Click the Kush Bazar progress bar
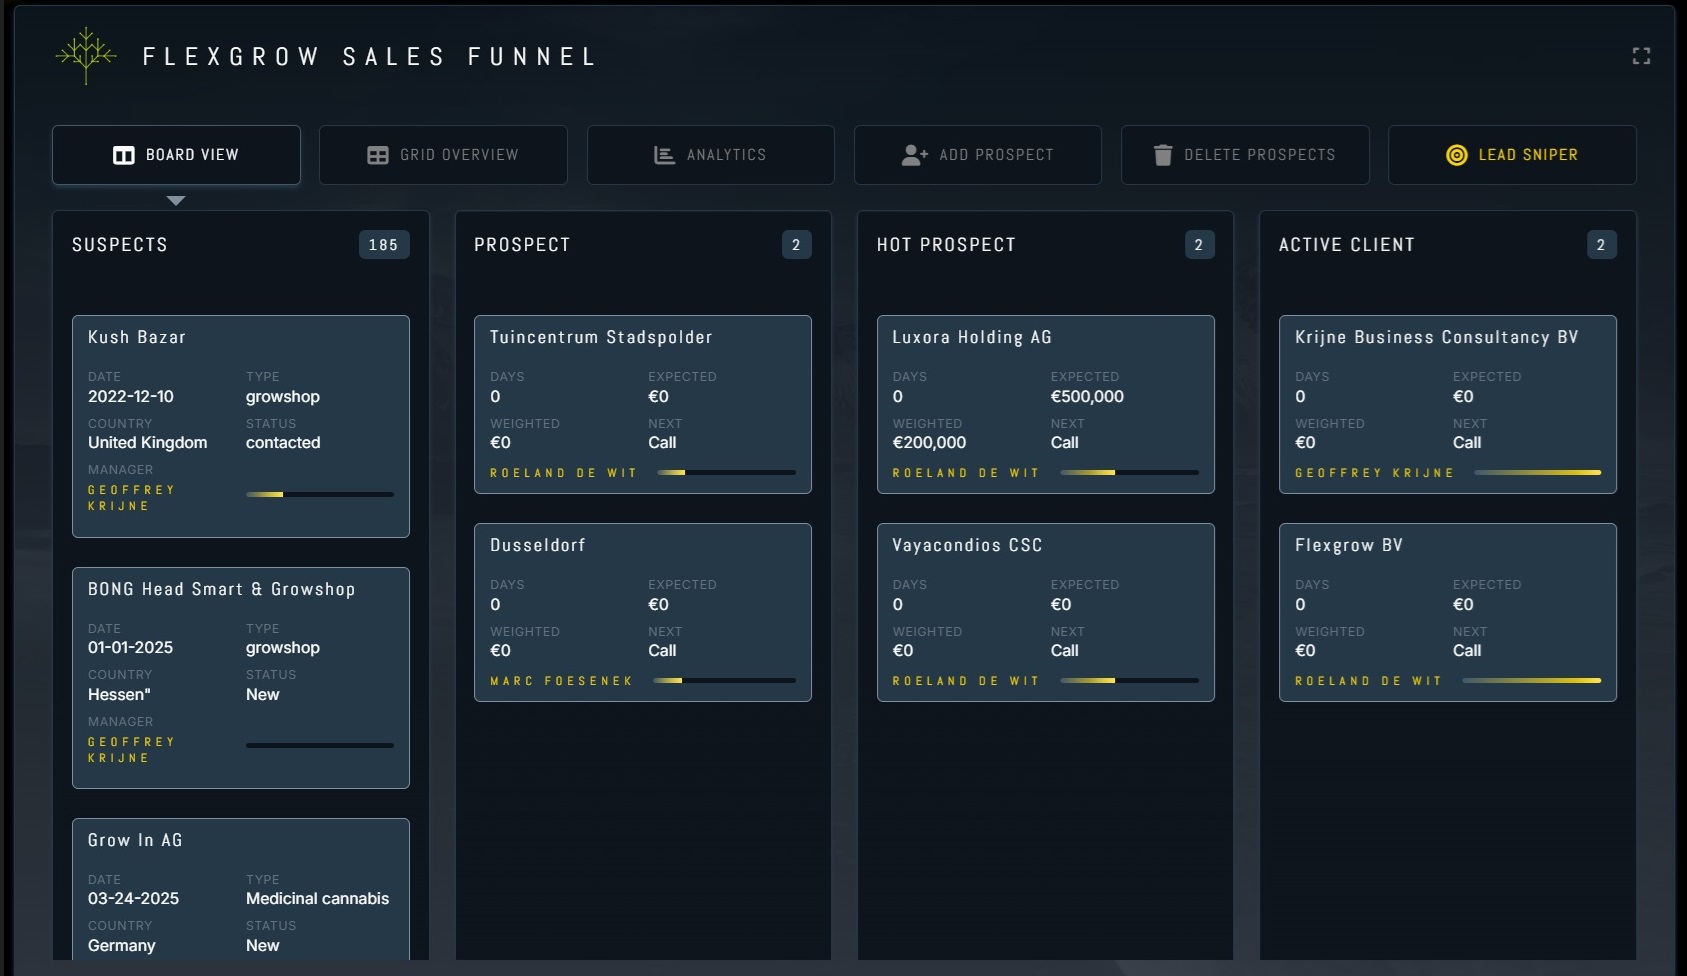The height and width of the screenshot is (976, 1687). 320,494
